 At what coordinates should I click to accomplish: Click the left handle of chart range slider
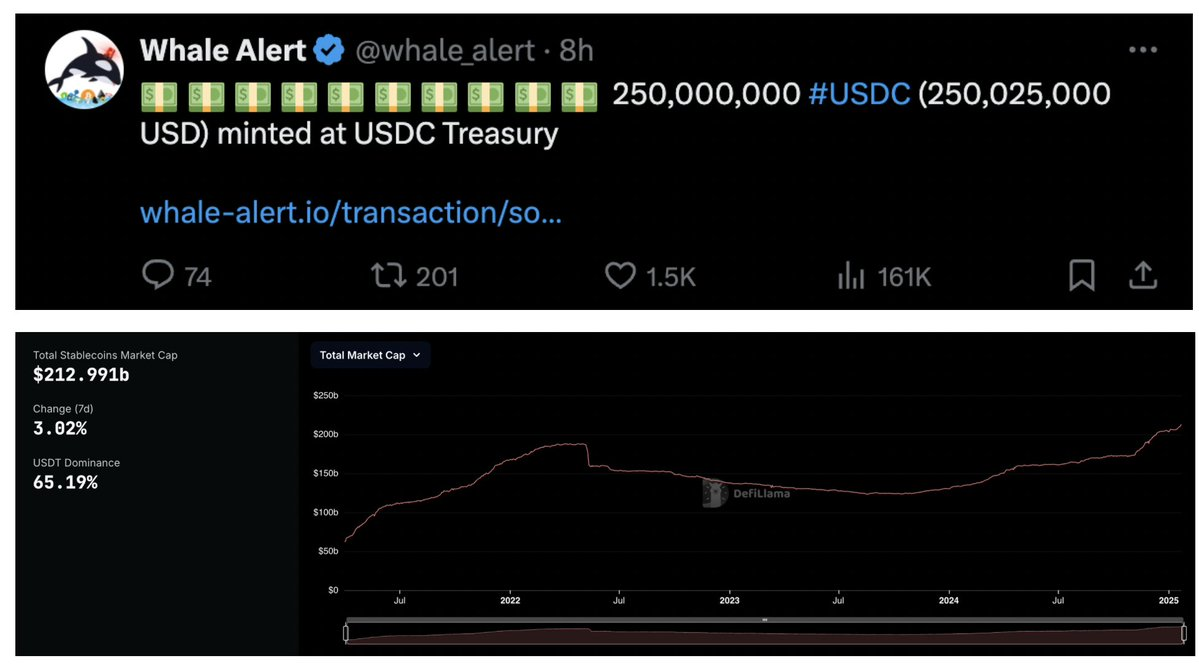pyautogui.click(x=346, y=633)
